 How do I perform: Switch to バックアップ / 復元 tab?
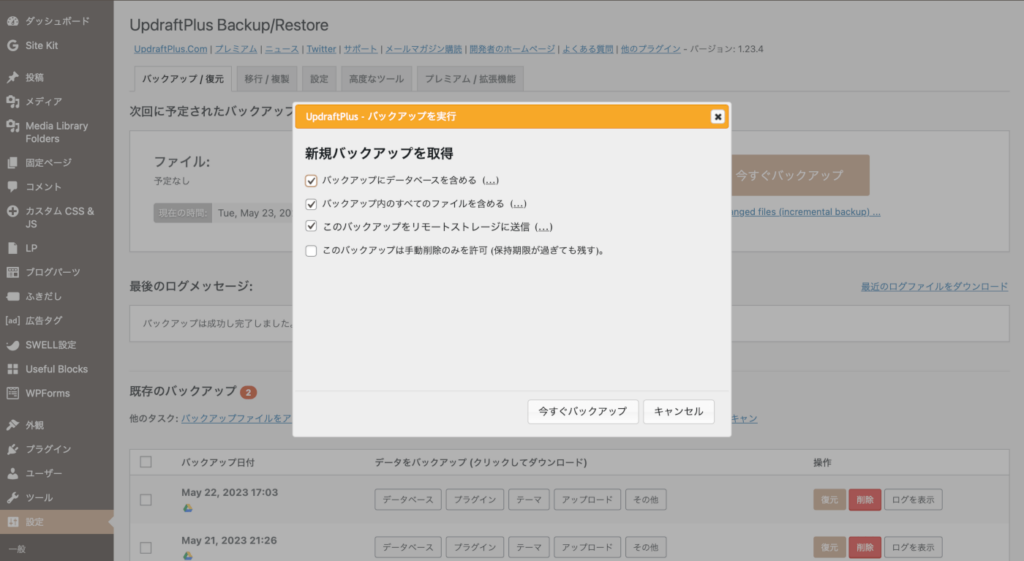pyautogui.click(x=183, y=79)
